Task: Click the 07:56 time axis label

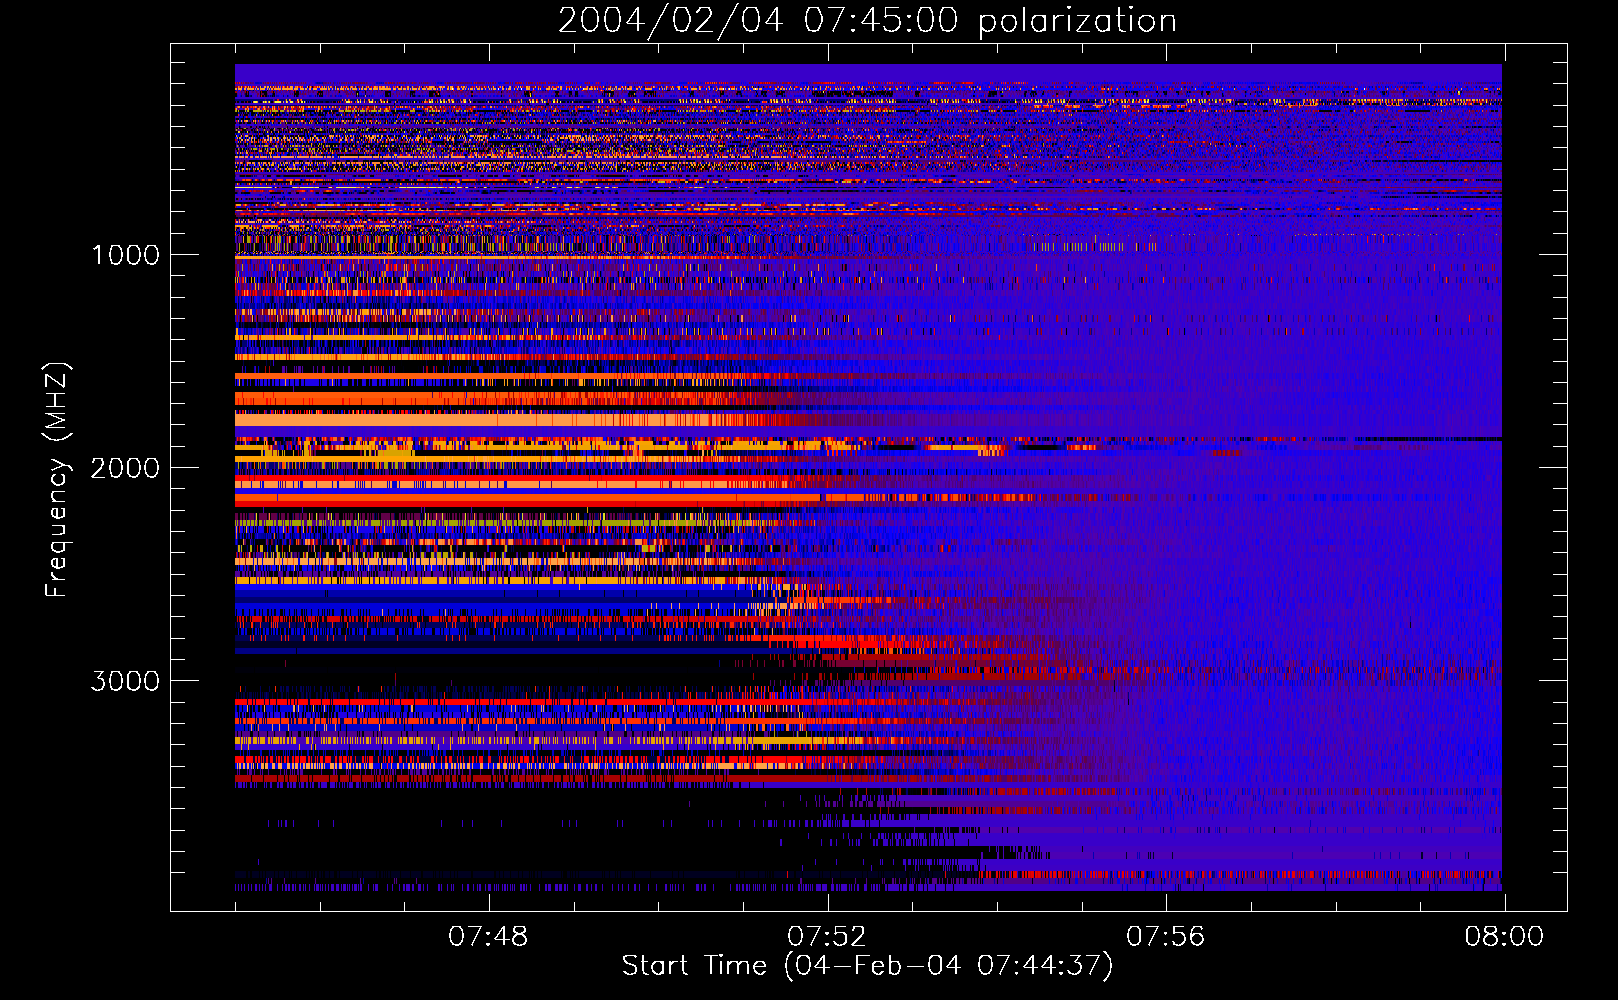Action: point(1166,937)
